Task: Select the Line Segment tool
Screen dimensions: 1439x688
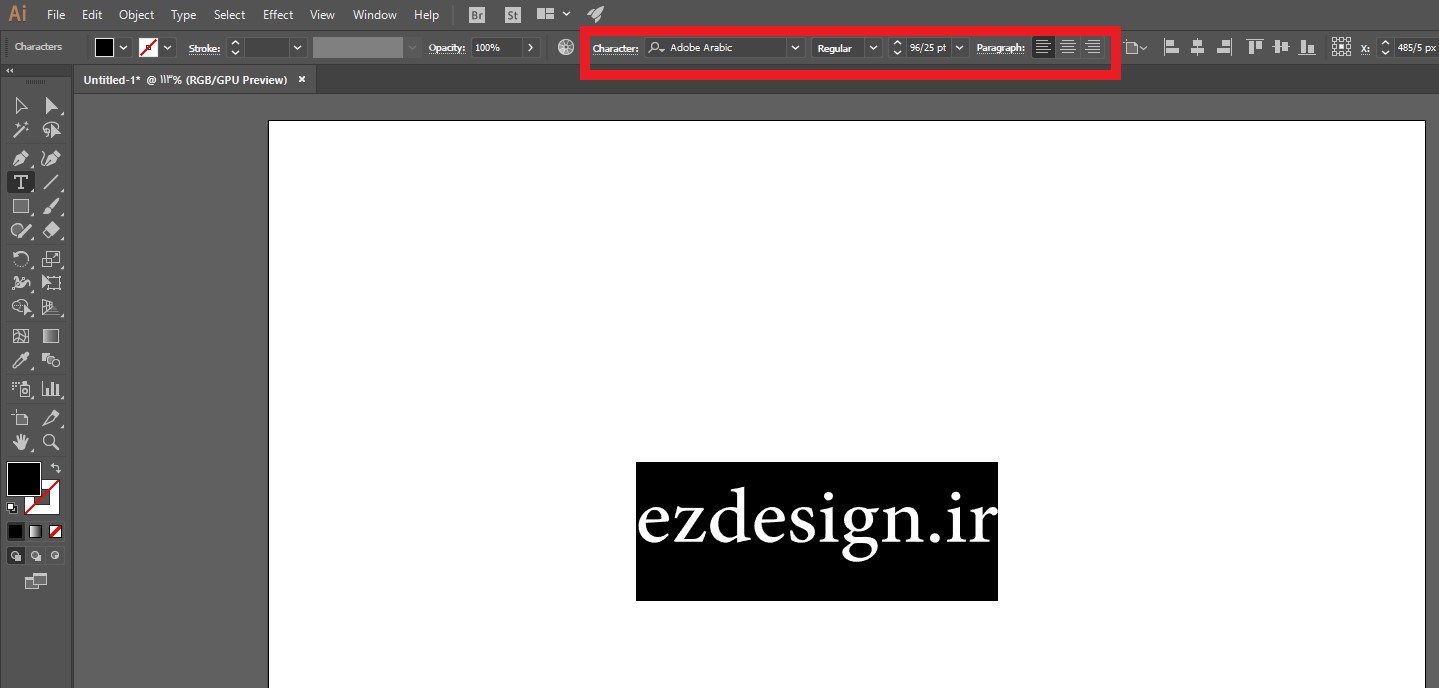Action: 51,182
